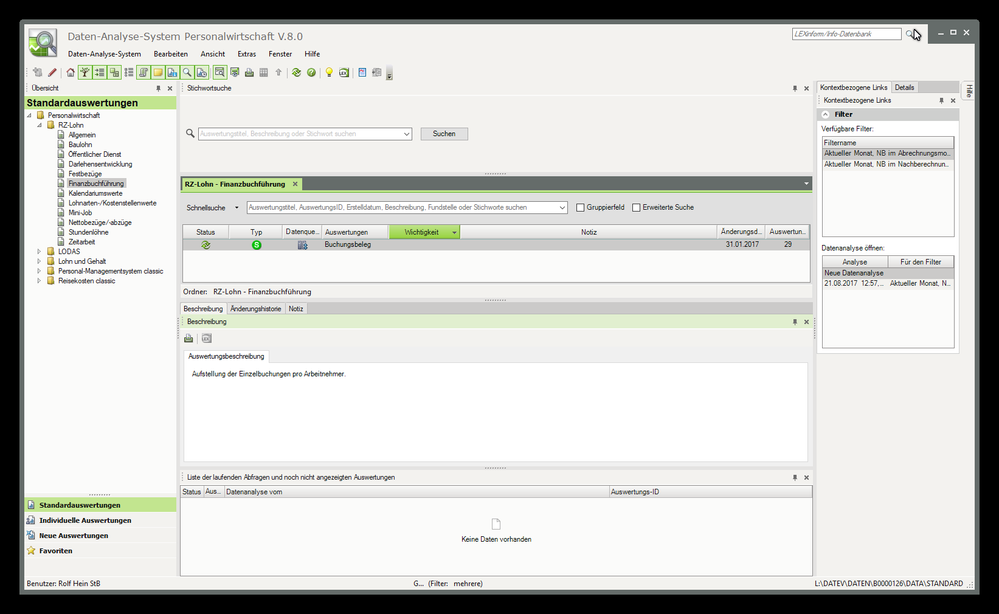Select the Kalendariumswerte tree item
The height and width of the screenshot is (614, 999).
(x=96, y=194)
